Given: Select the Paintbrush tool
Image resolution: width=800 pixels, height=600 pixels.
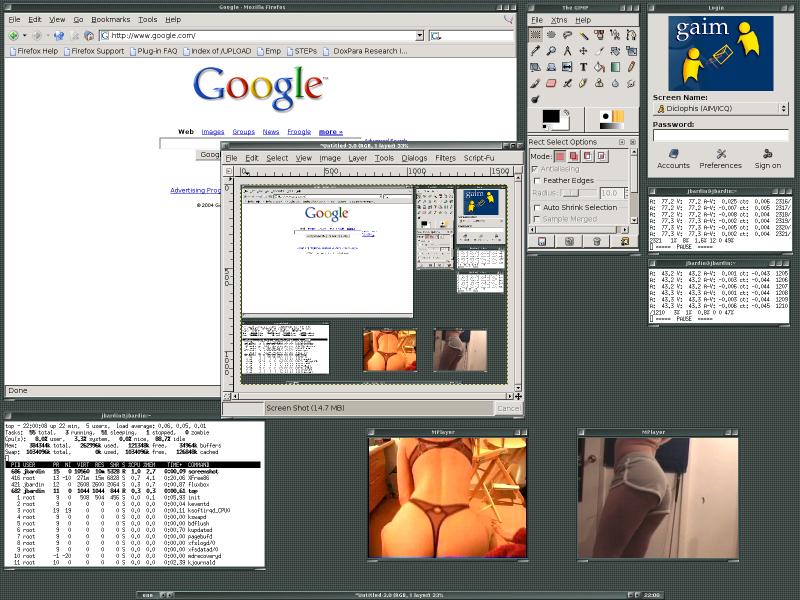Looking at the screenshot, I should 535,83.
